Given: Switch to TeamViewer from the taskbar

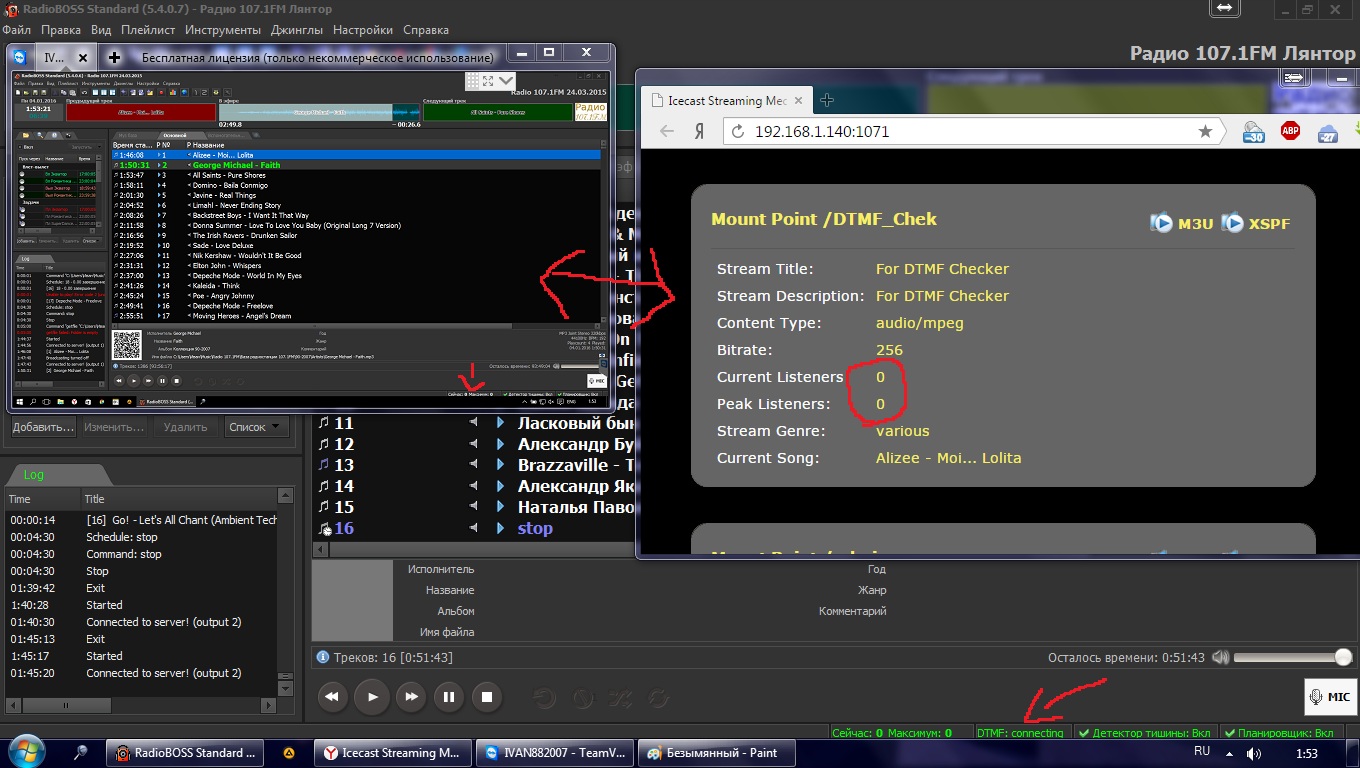Looking at the screenshot, I should tap(554, 753).
